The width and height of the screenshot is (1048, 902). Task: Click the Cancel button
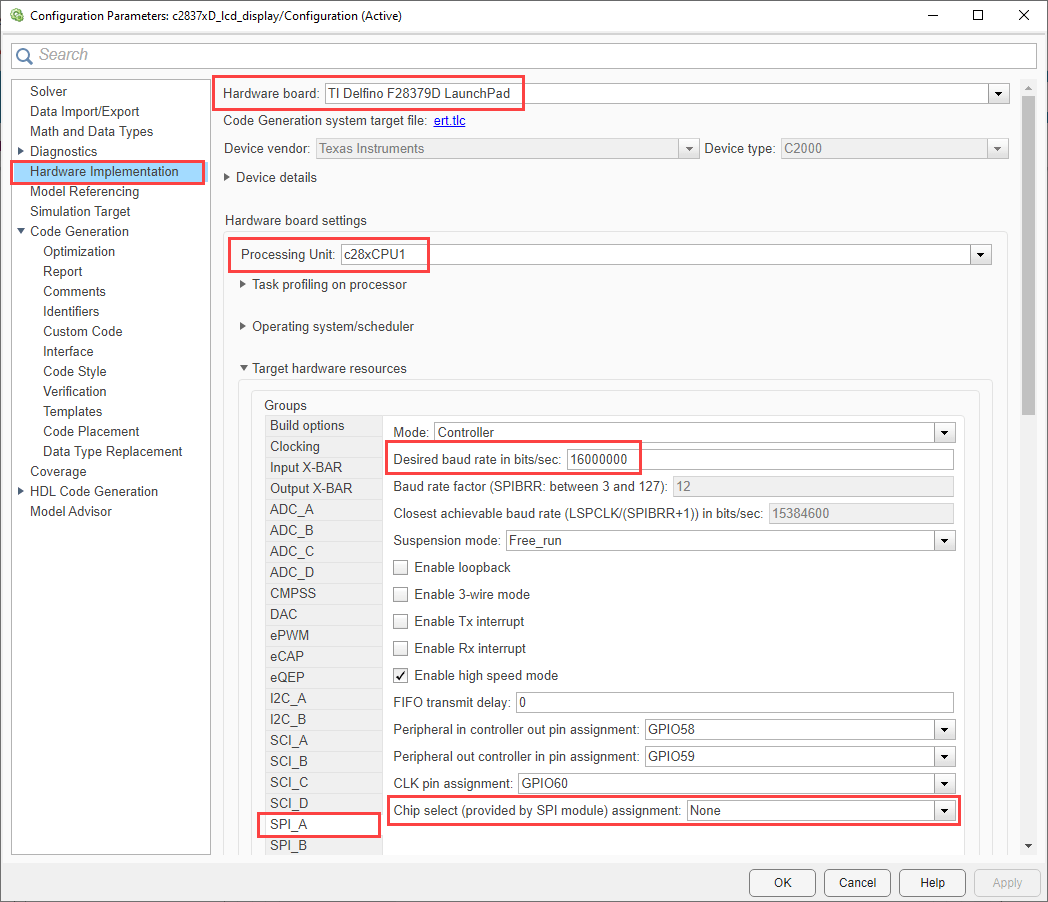[857, 883]
